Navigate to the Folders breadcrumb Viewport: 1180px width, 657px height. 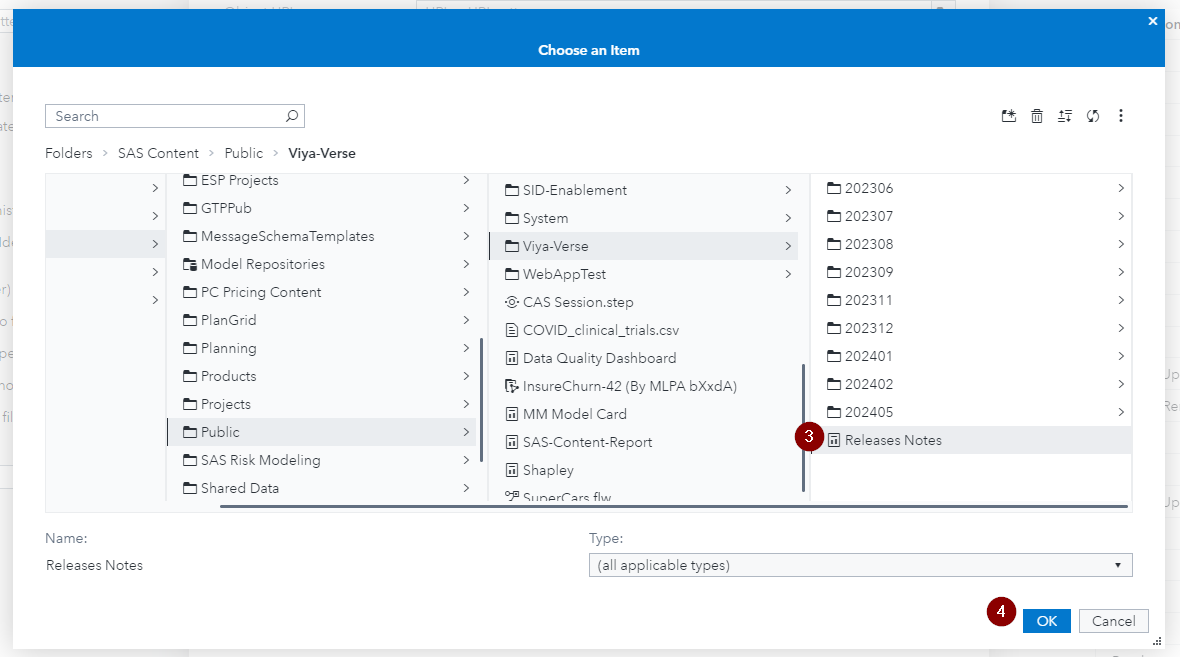(68, 152)
